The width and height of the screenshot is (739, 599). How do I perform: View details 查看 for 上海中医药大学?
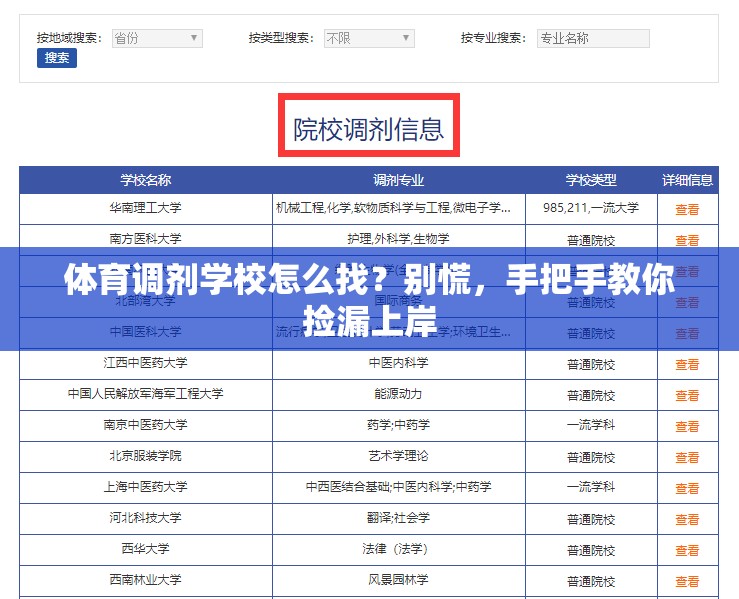click(x=687, y=488)
